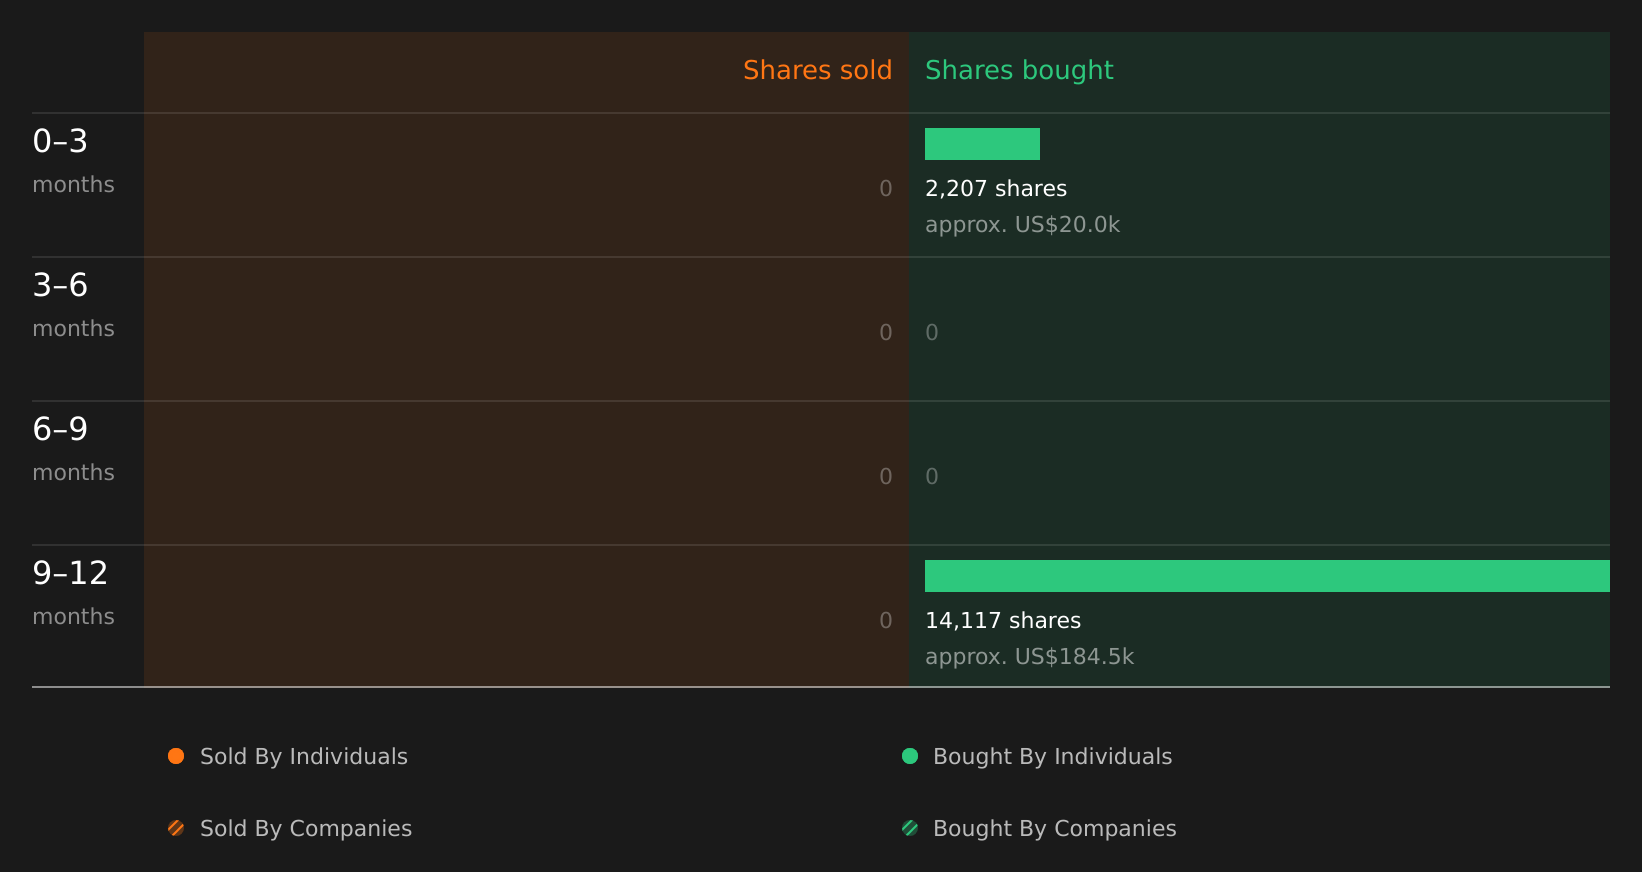Click the orange Sold By Individuals legend dot

(176, 756)
